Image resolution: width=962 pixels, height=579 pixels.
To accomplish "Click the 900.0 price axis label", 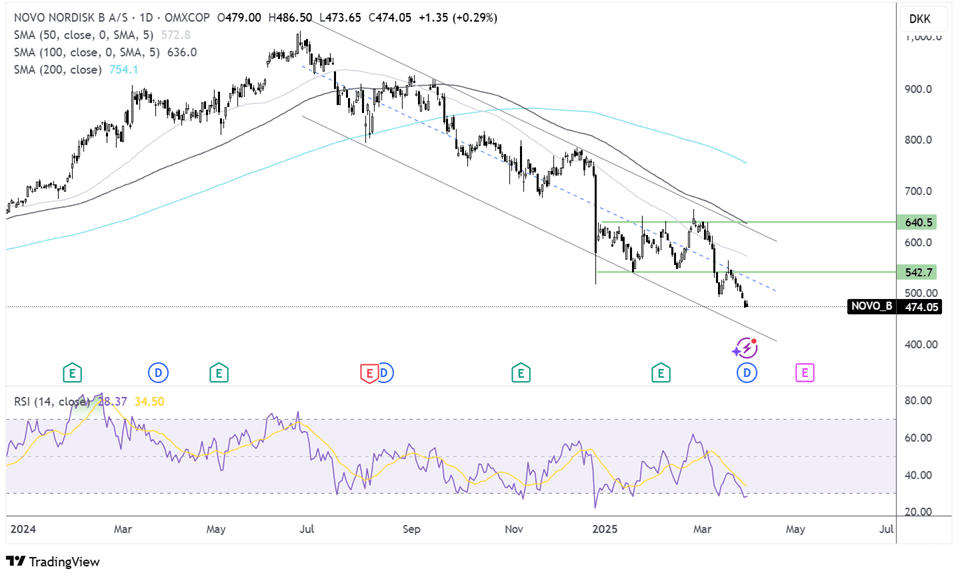I will [918, 89].
